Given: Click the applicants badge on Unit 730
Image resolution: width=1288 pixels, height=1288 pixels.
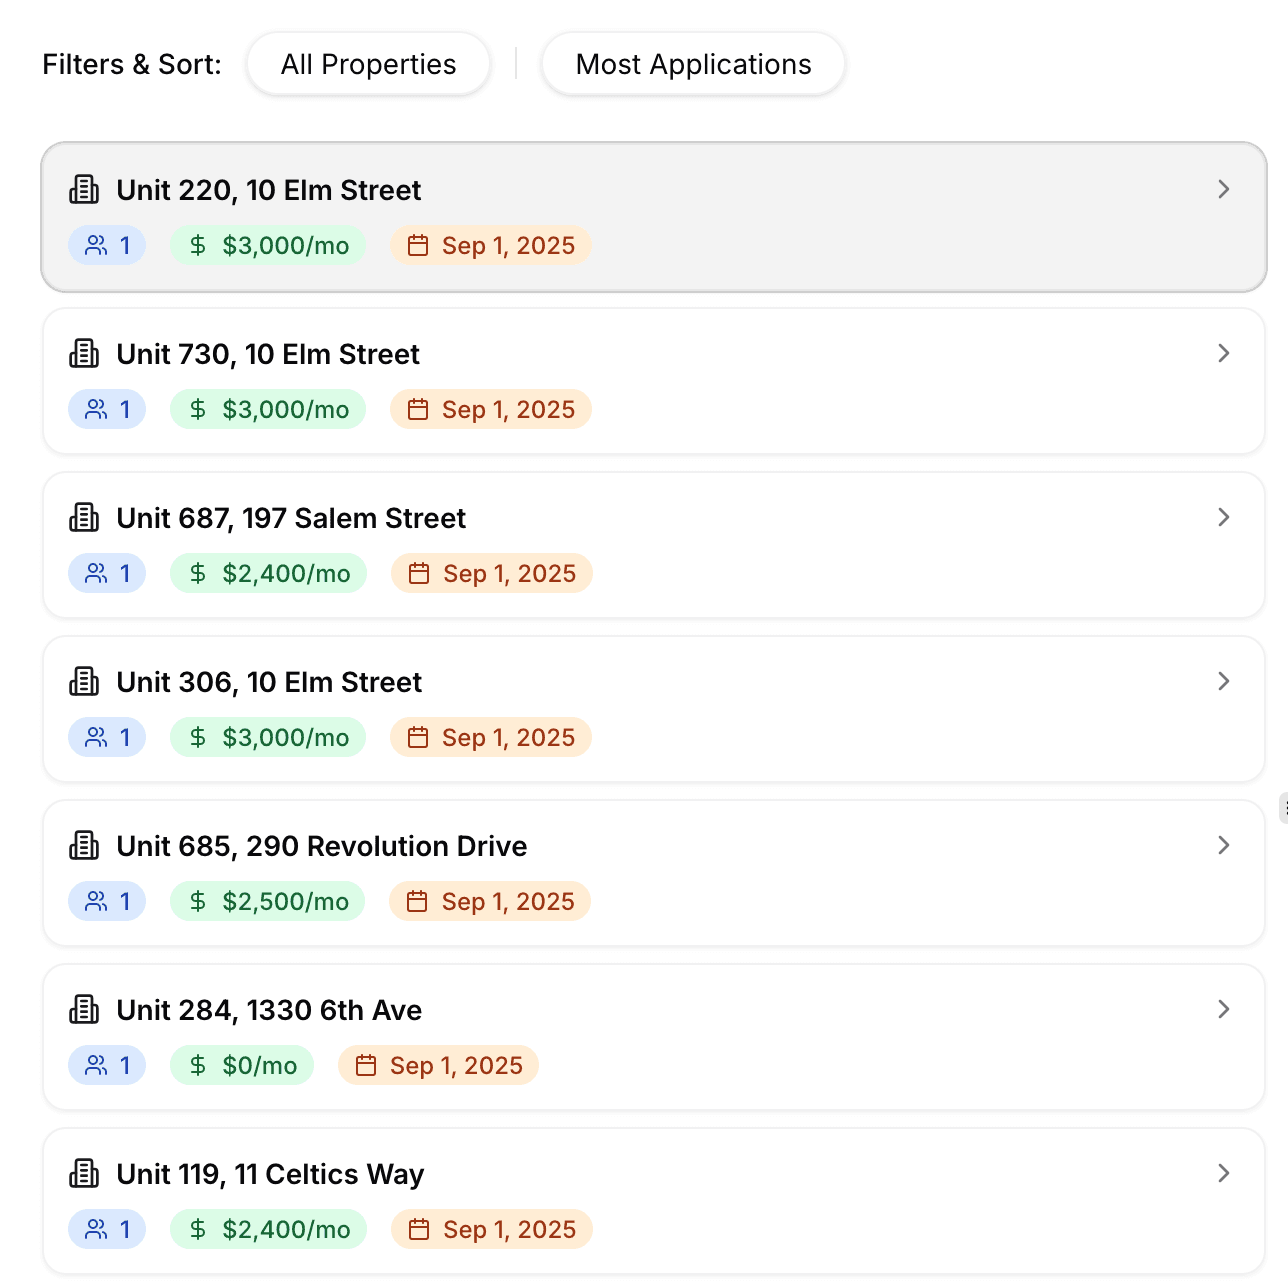Looking at the screenshot, I should (x=107, y=409).
